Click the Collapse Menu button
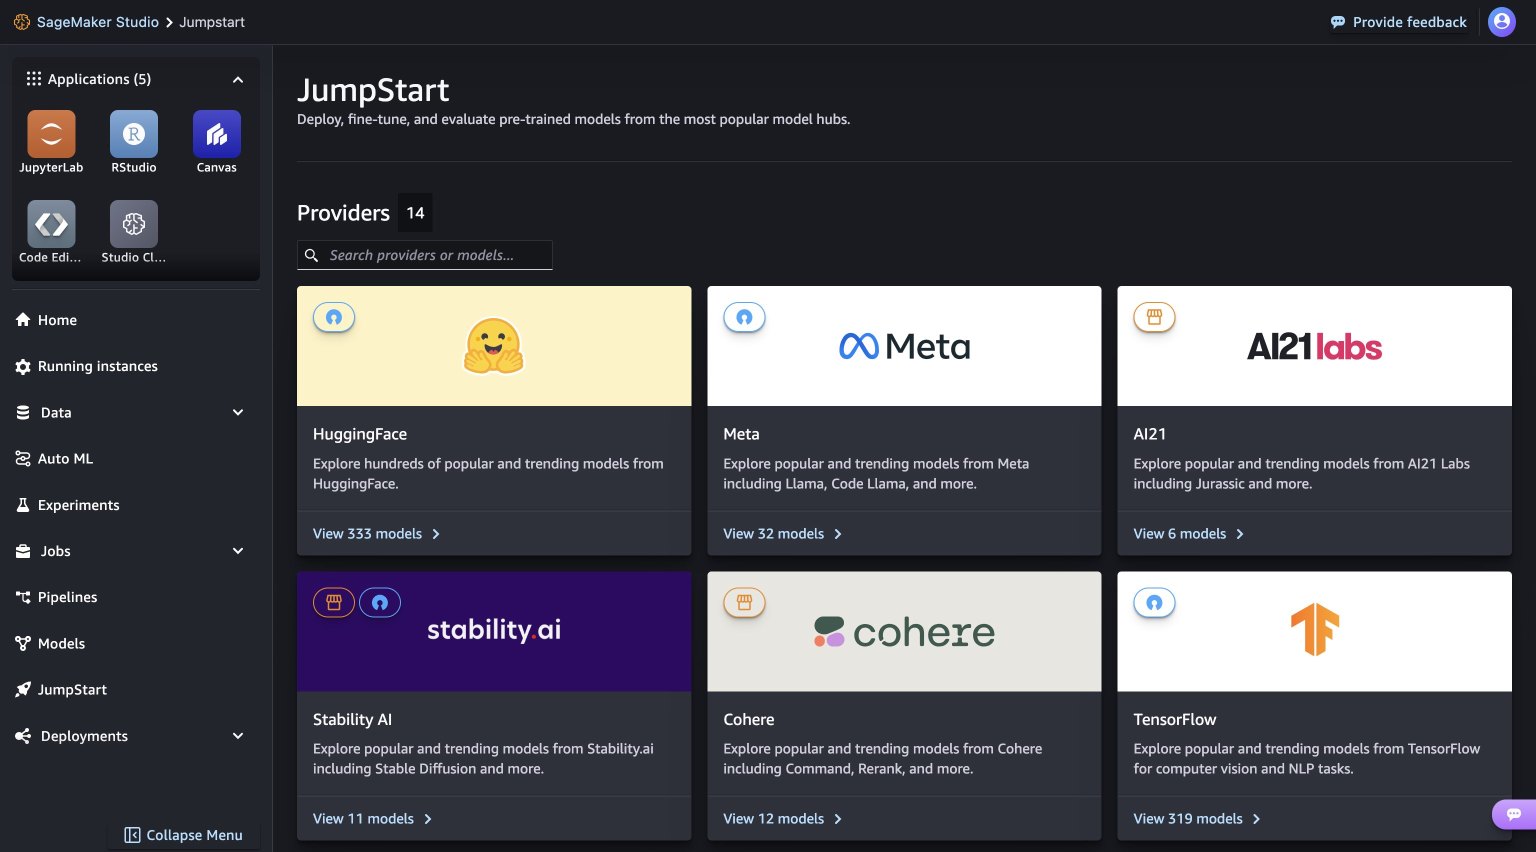The width and height of the screenshot is (1536, 852). 184,835
